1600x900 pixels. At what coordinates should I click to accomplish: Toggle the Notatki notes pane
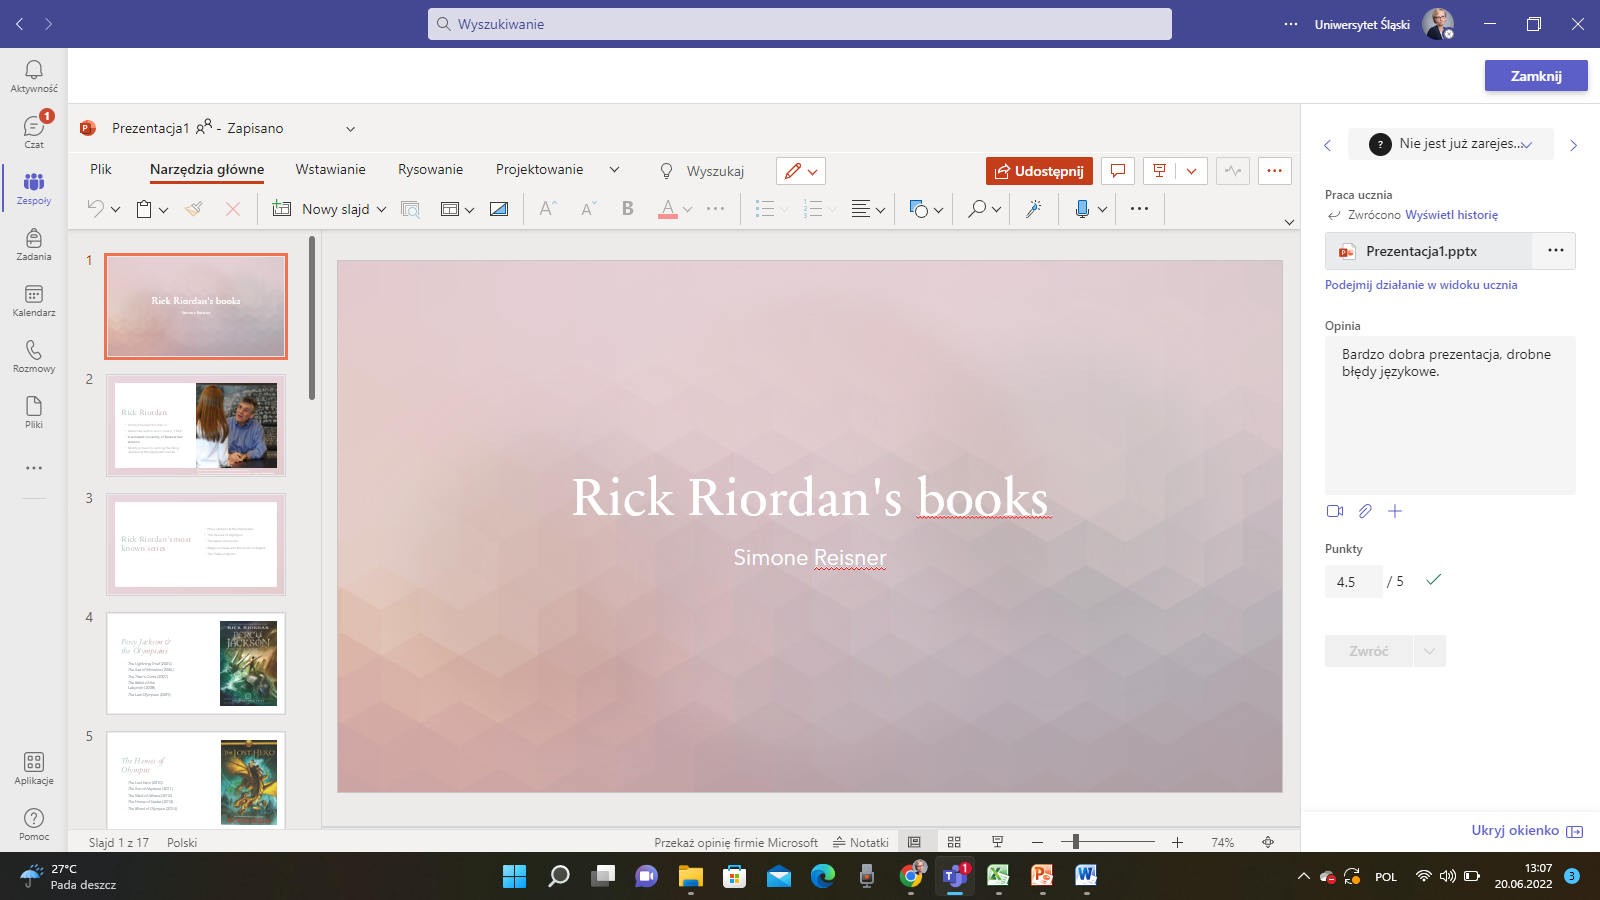pyautogui.click(x=861, y=842)
